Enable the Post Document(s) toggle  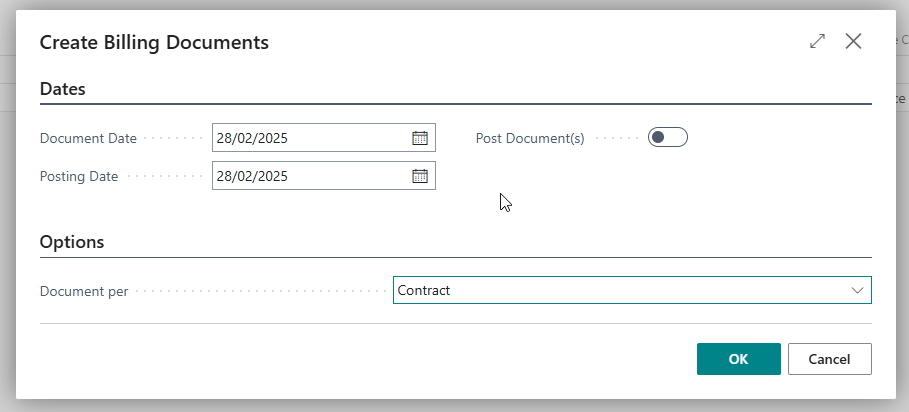tap(668, 137)
